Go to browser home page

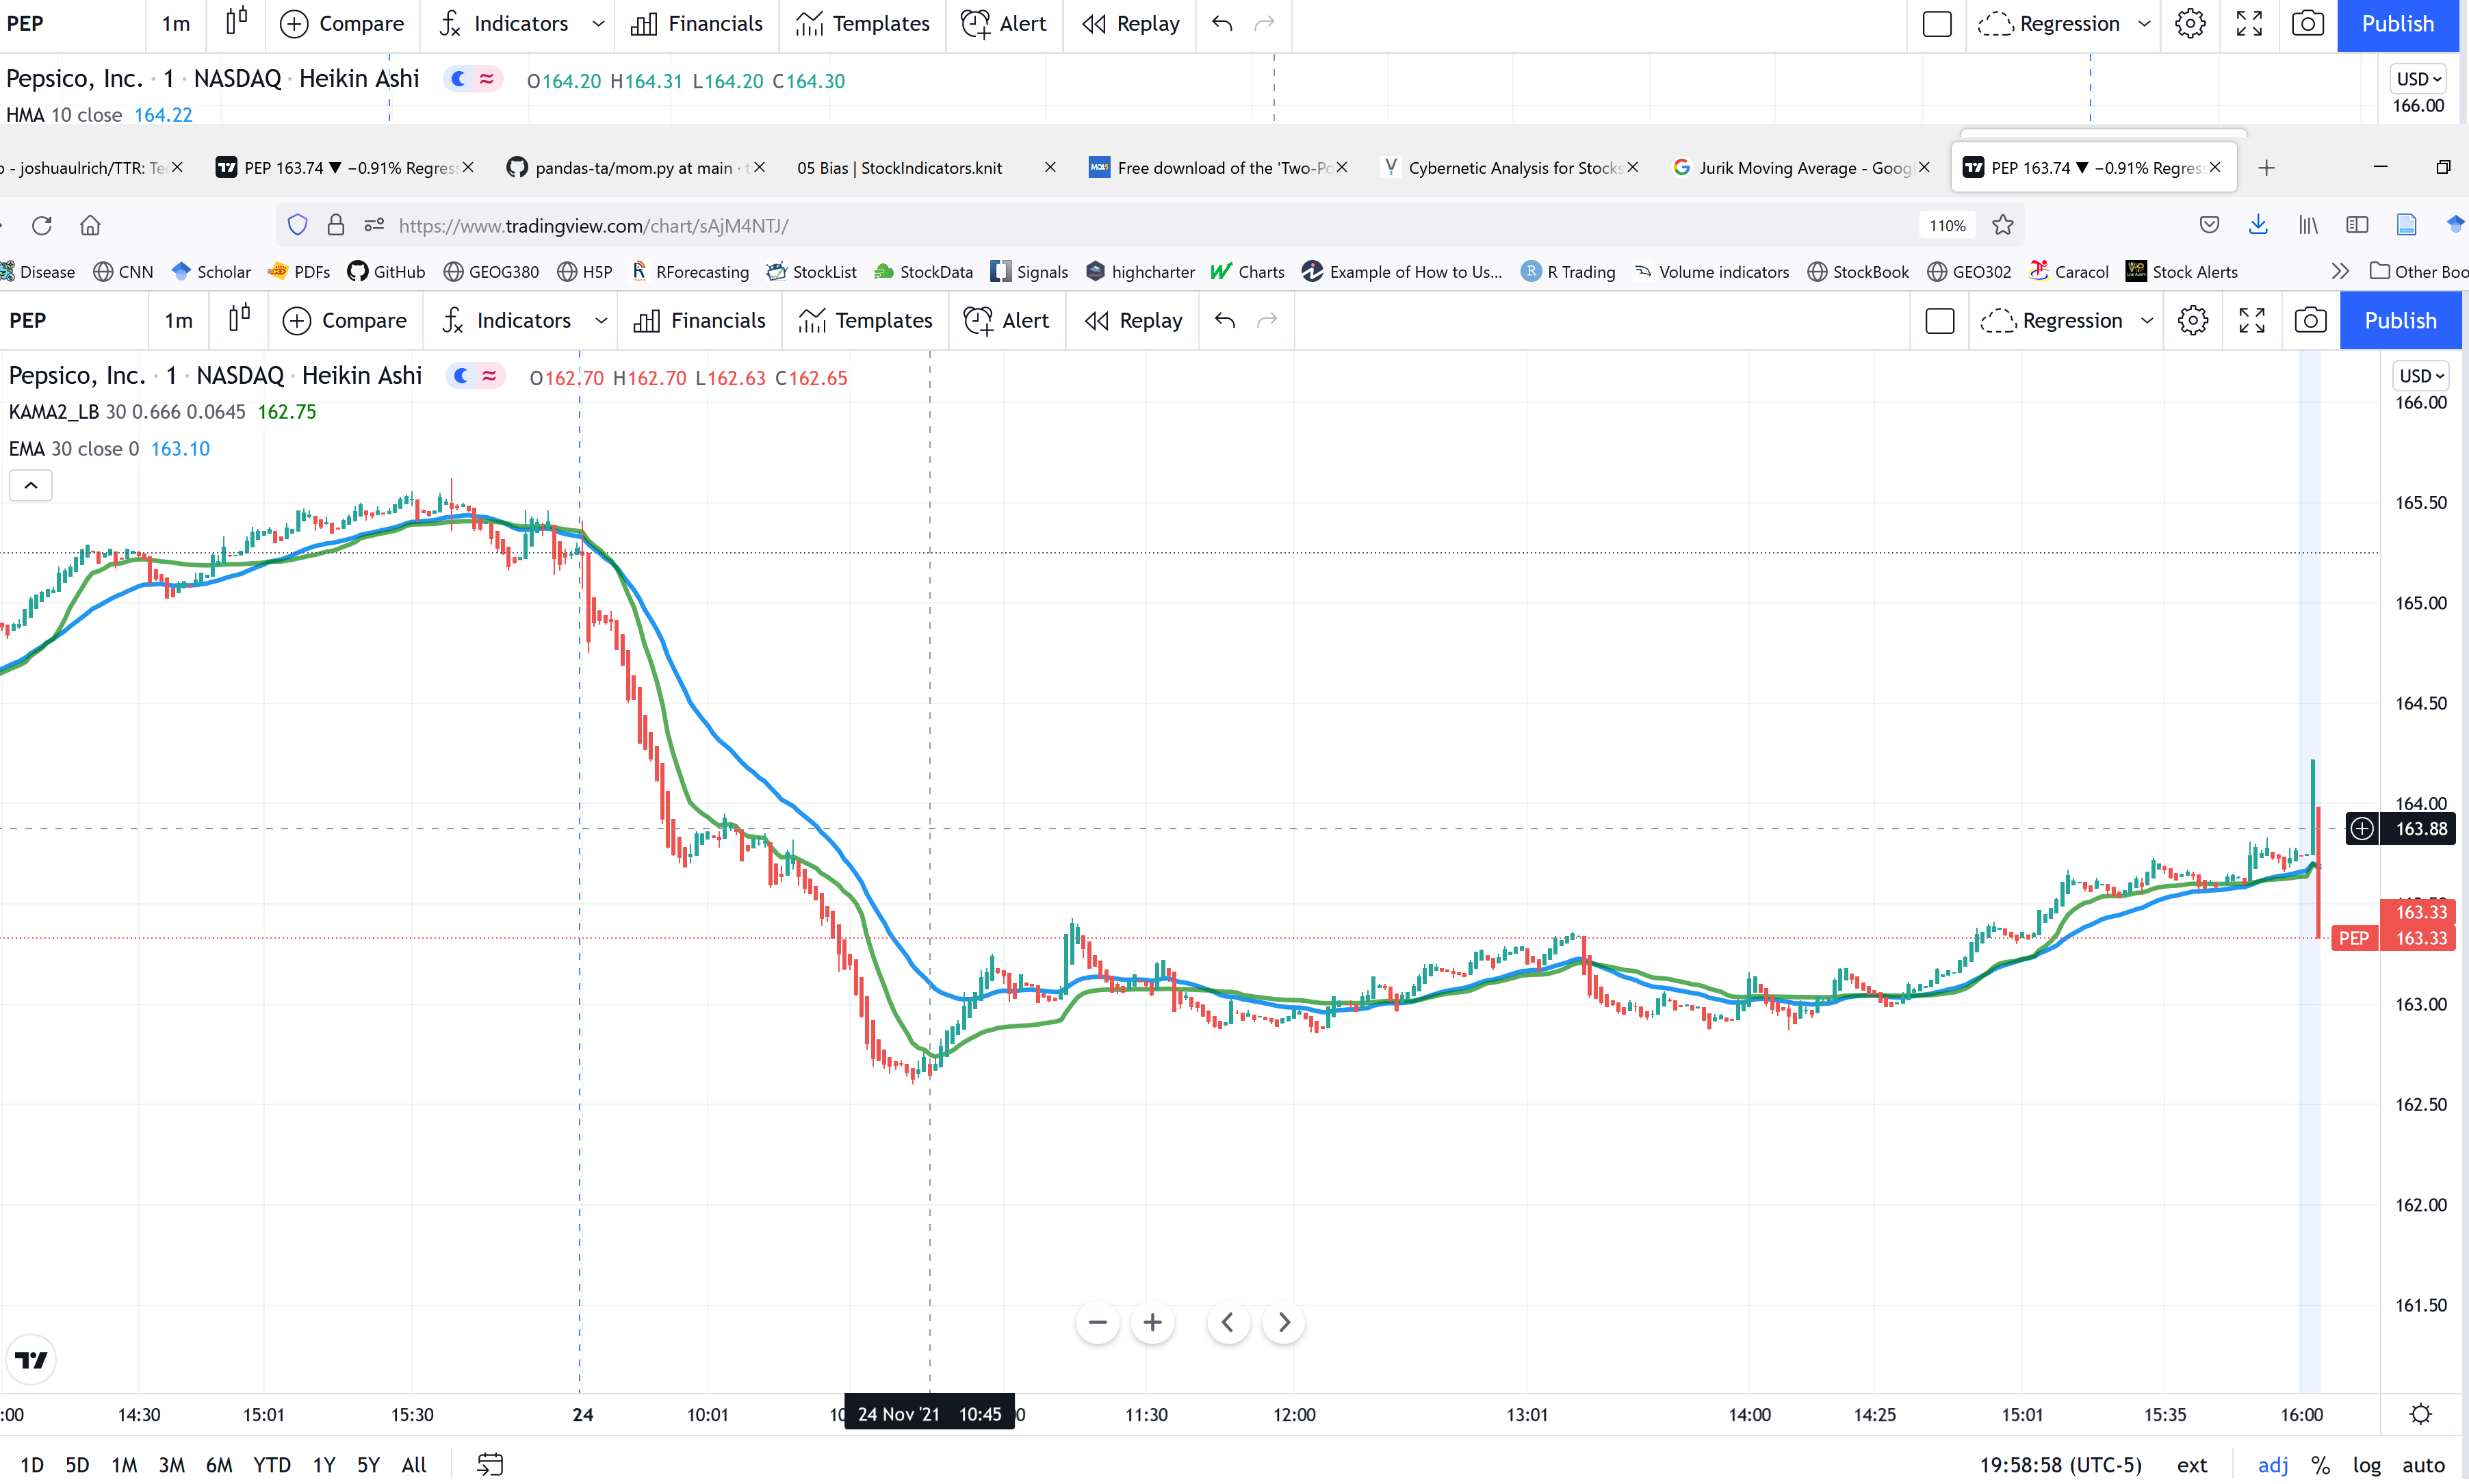click(x=90, y=225)
